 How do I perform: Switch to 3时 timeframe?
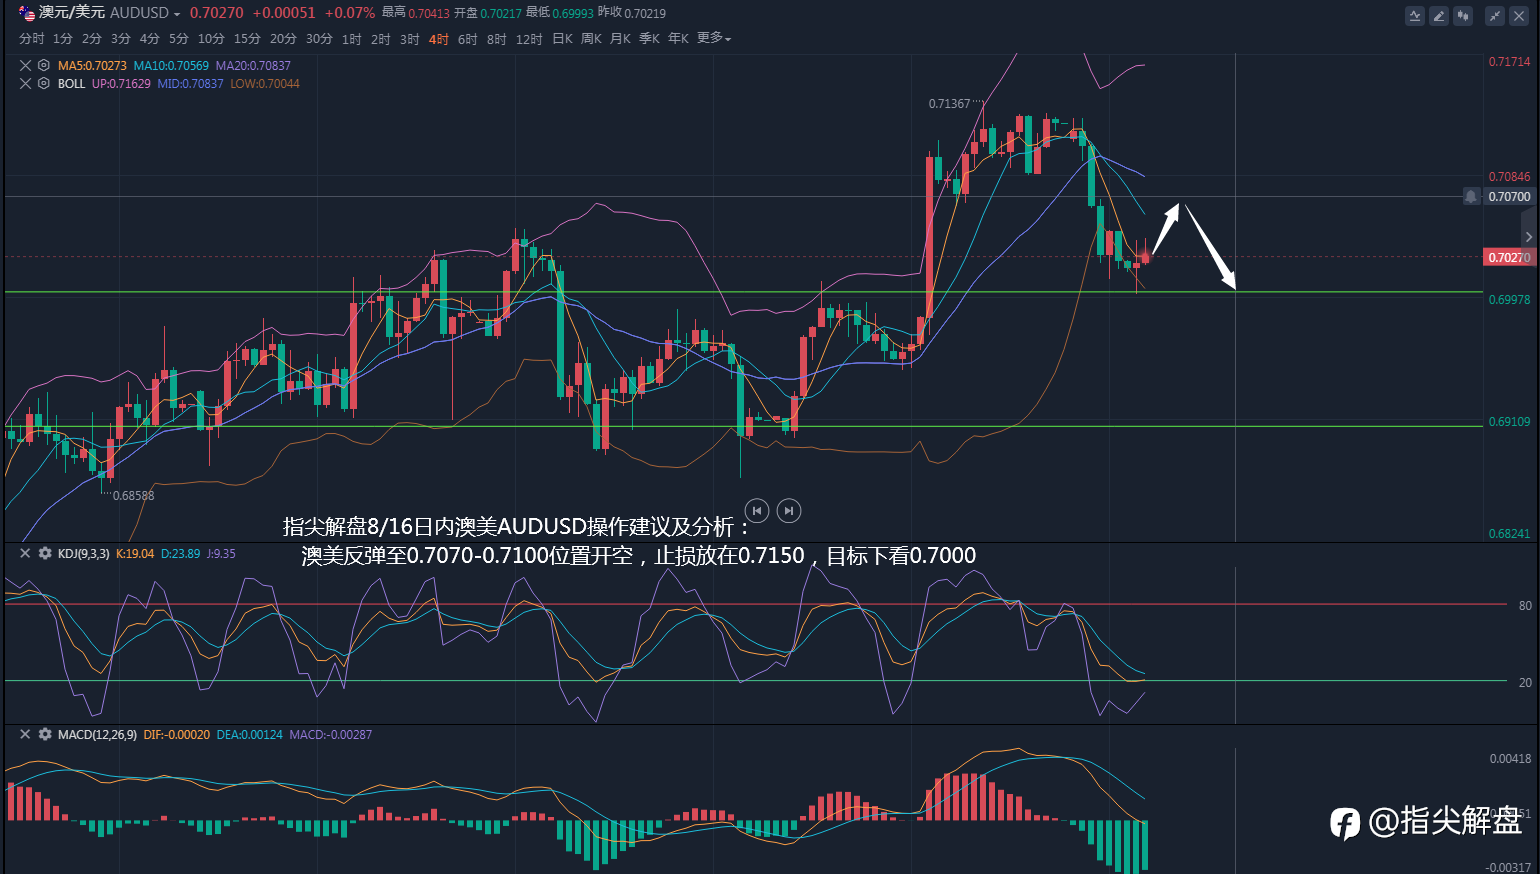[x=410, y=39]
